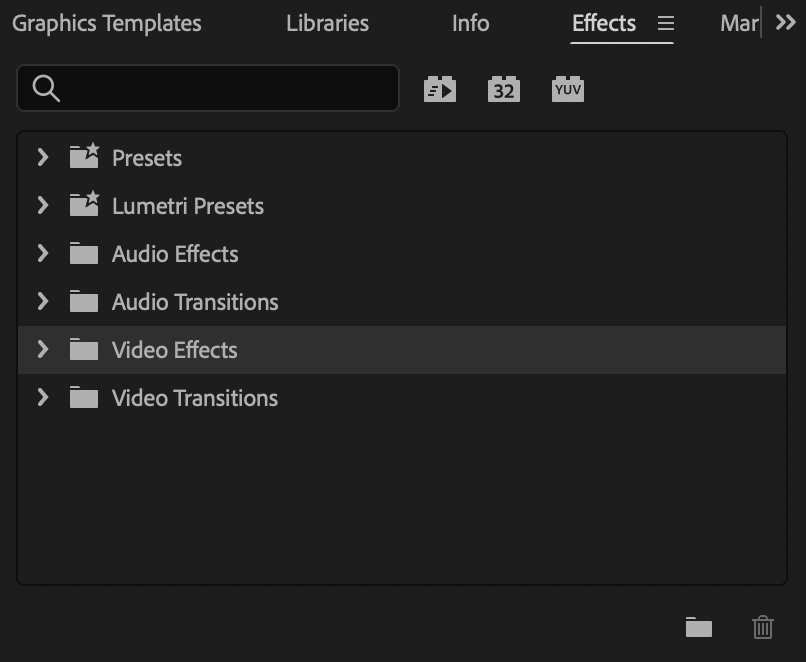Select the Lumetri Presets tree item label

[188, 206]
